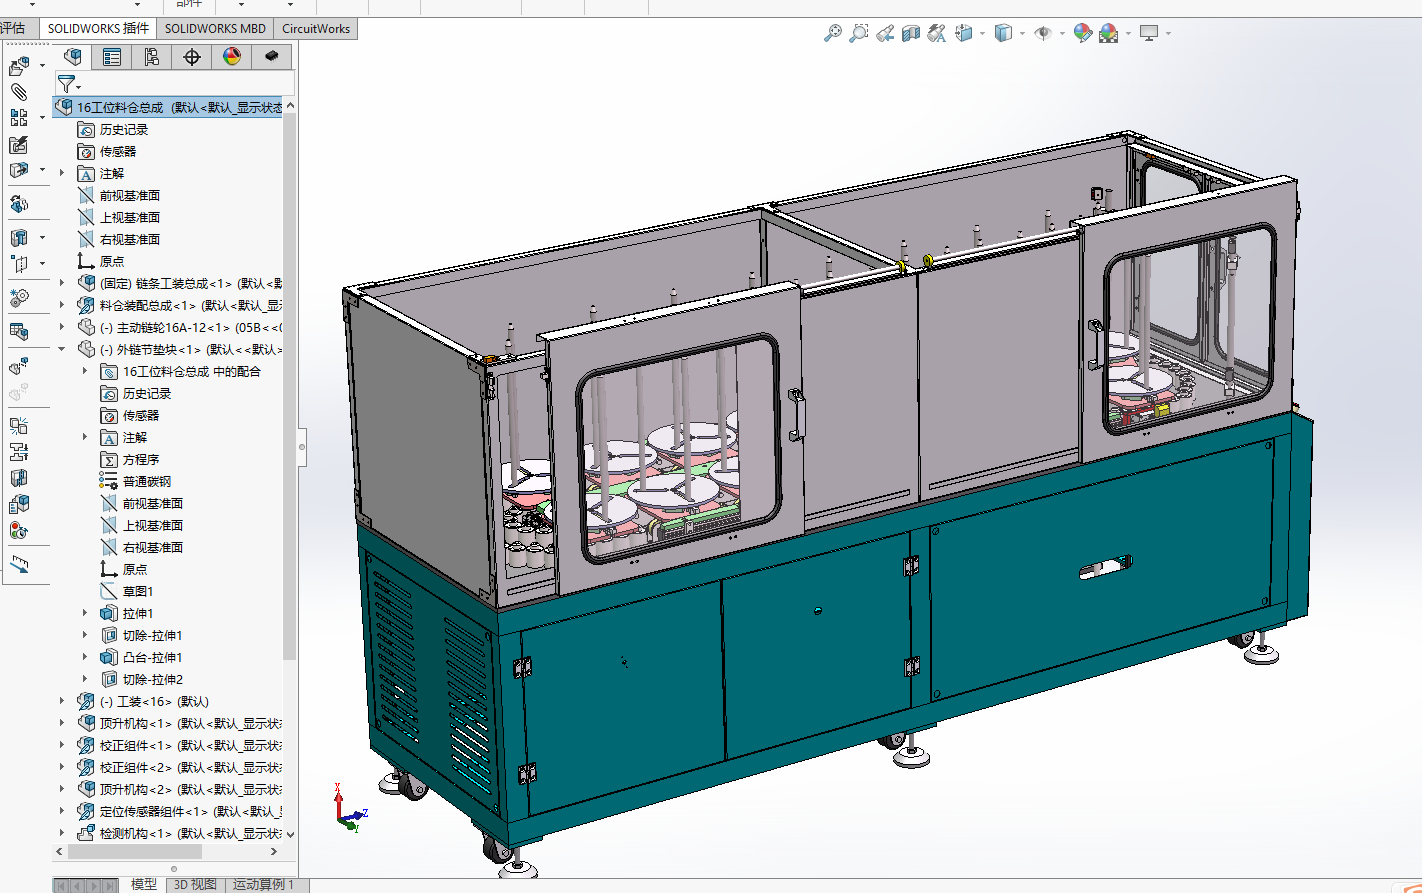
Task: Open the 3D 视图 bottom tab
Action: click(195, 885)
